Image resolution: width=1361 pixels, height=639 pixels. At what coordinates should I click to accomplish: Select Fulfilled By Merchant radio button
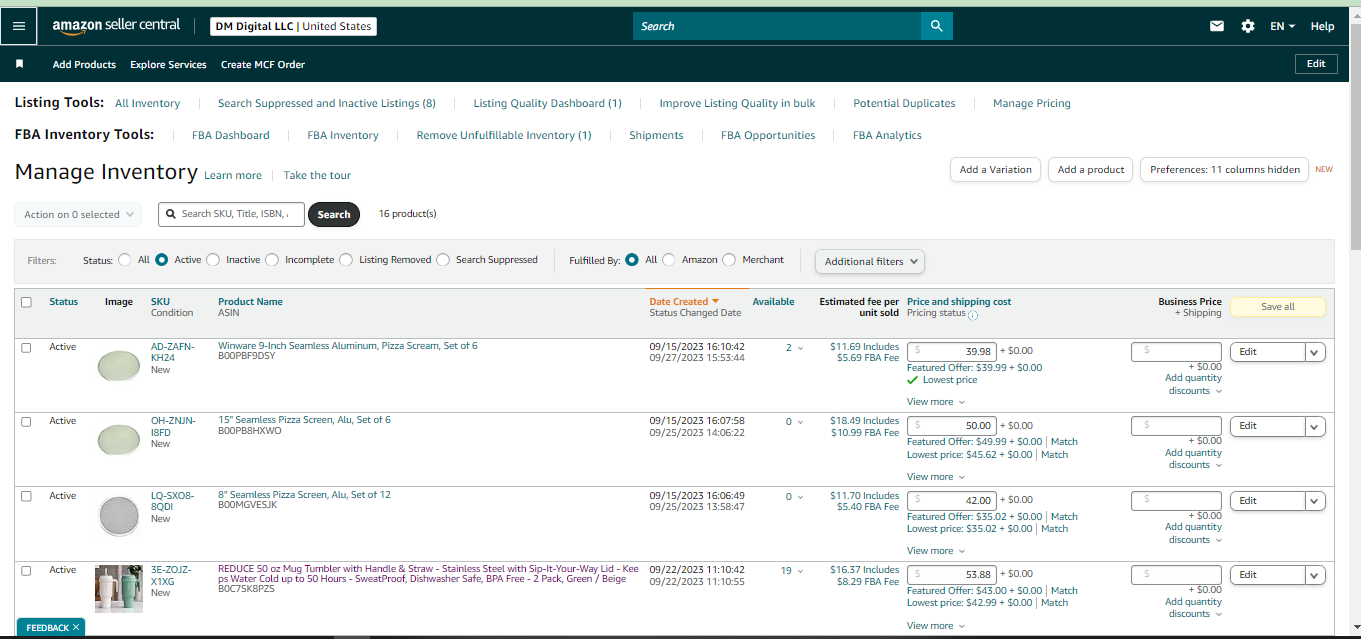729,260
